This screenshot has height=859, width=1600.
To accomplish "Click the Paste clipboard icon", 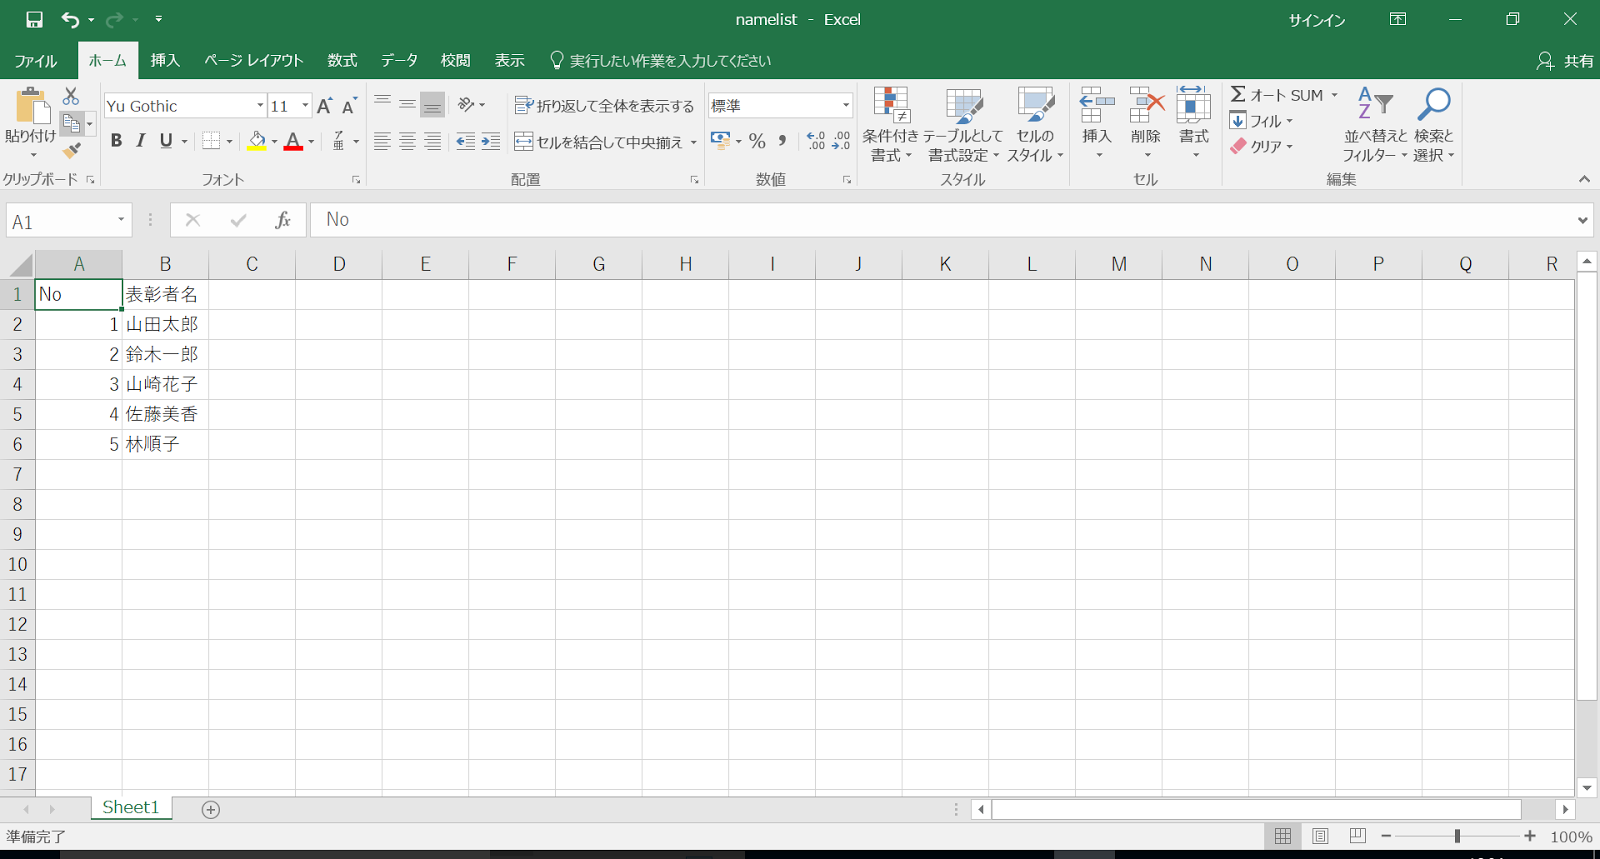I will (x=31, y=106).
